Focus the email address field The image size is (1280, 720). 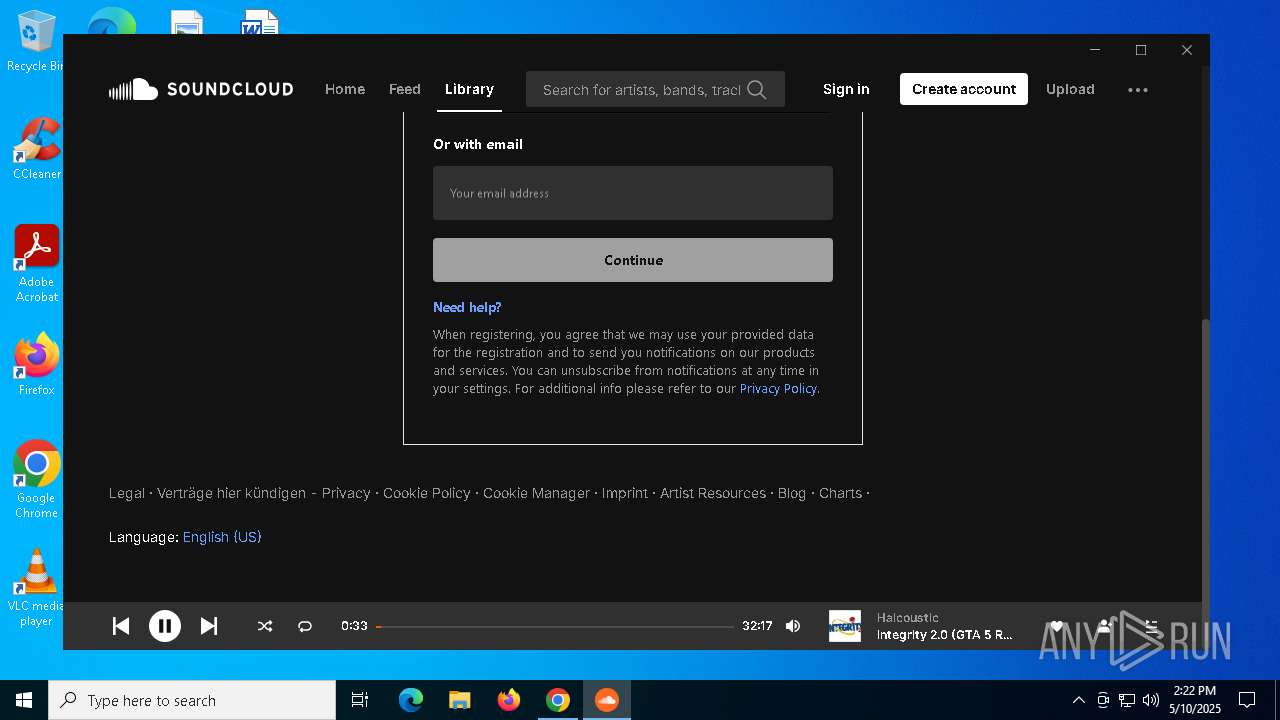pyautogui.click(x=633, y=193)
